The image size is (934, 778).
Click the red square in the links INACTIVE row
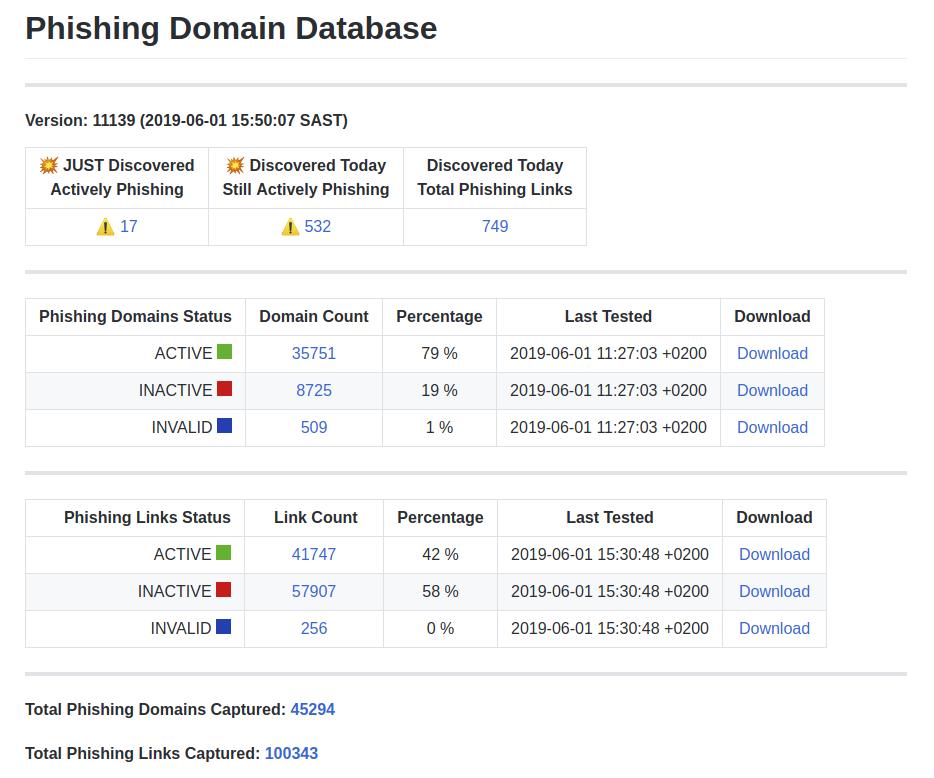[x=223, y=590]
